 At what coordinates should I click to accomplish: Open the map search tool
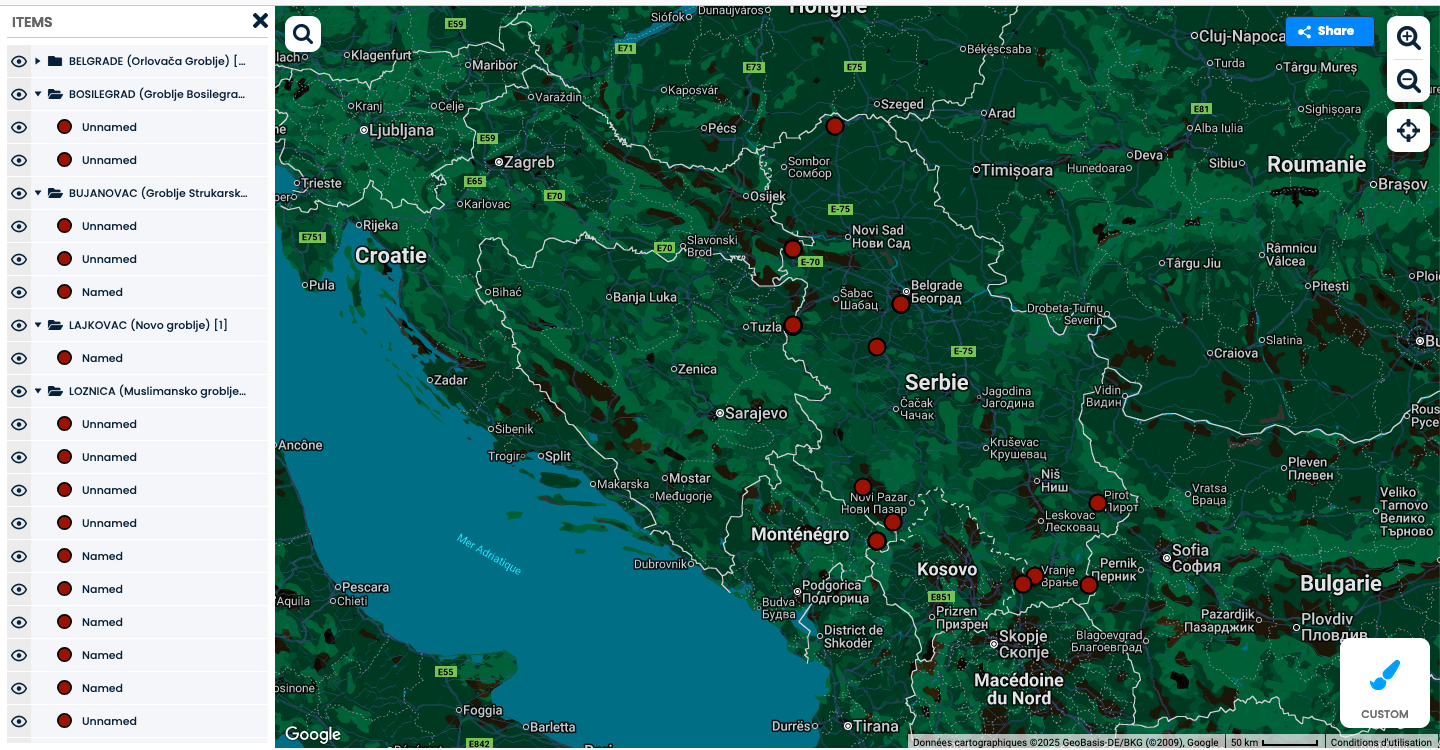click(303, 34)
